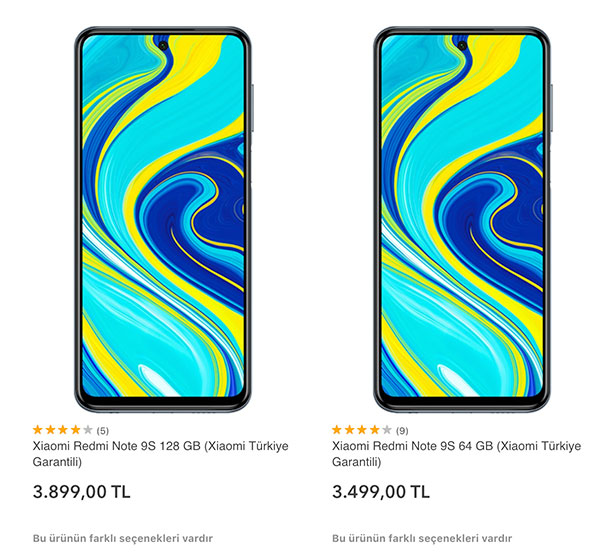Click the 3.499,00 TL price
The height and width of the screenshot is (556, 600).
click(x=381, y=492)
